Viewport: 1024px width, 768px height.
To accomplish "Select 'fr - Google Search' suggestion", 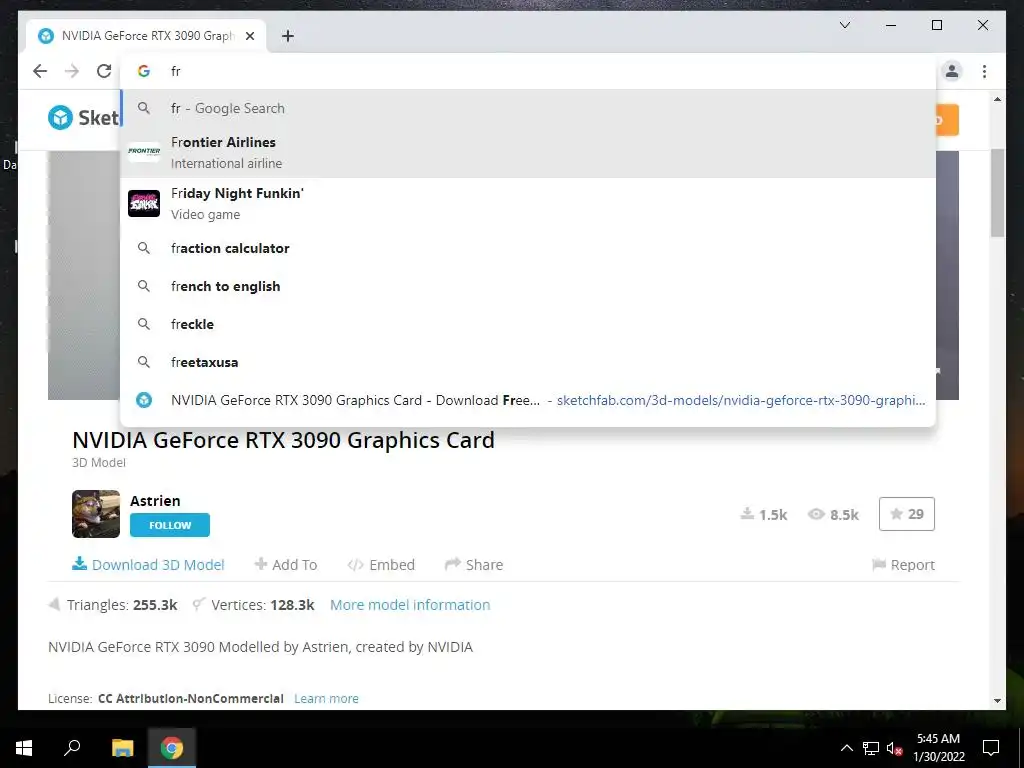I will pos(528,108).
